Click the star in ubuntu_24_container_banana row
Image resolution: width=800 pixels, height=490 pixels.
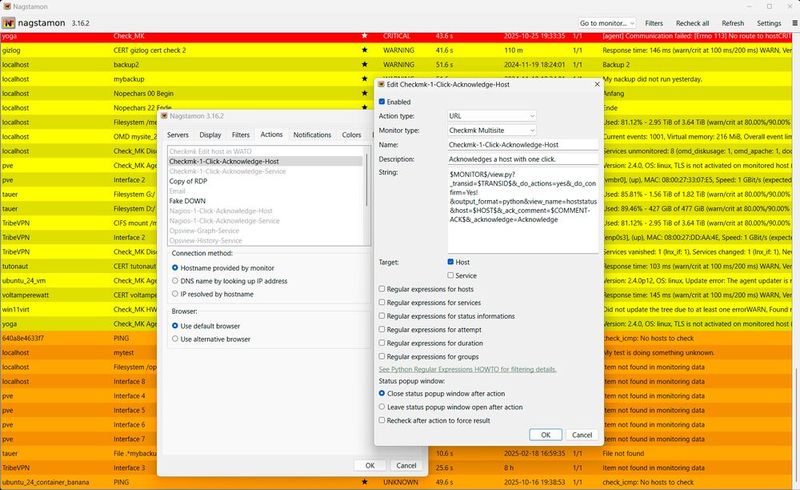(x=364, y=482)
